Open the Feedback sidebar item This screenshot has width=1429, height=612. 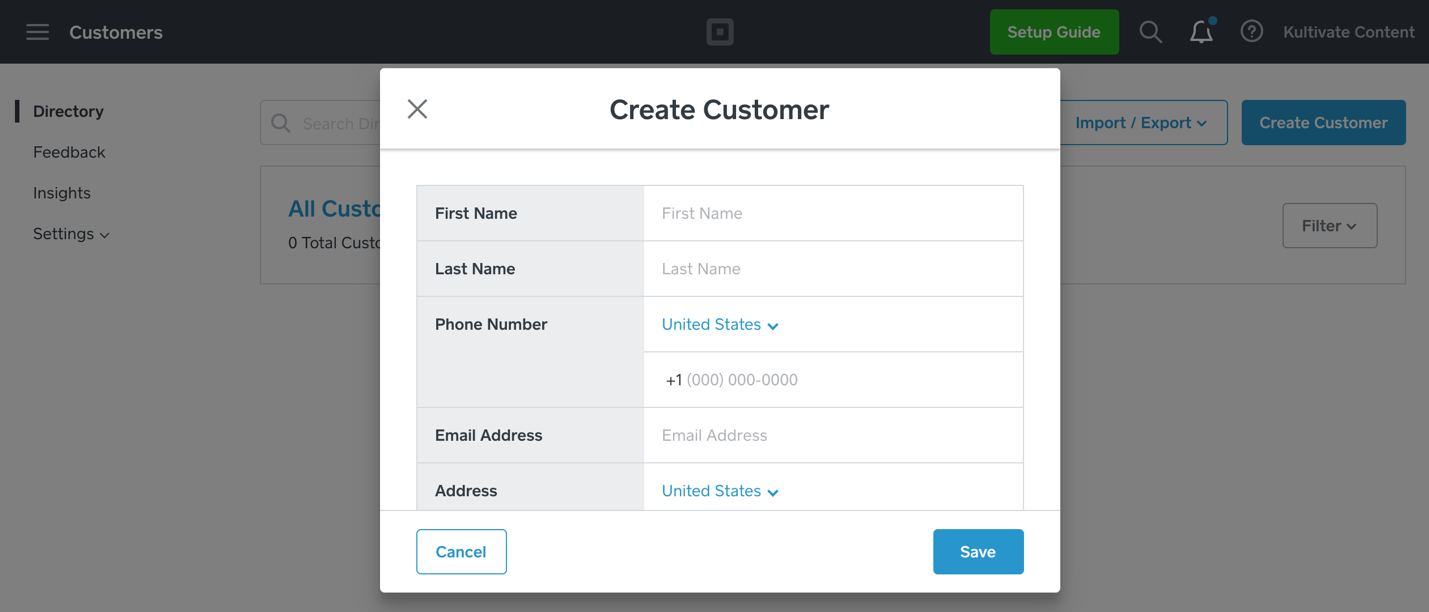click(x=69, y=152)
